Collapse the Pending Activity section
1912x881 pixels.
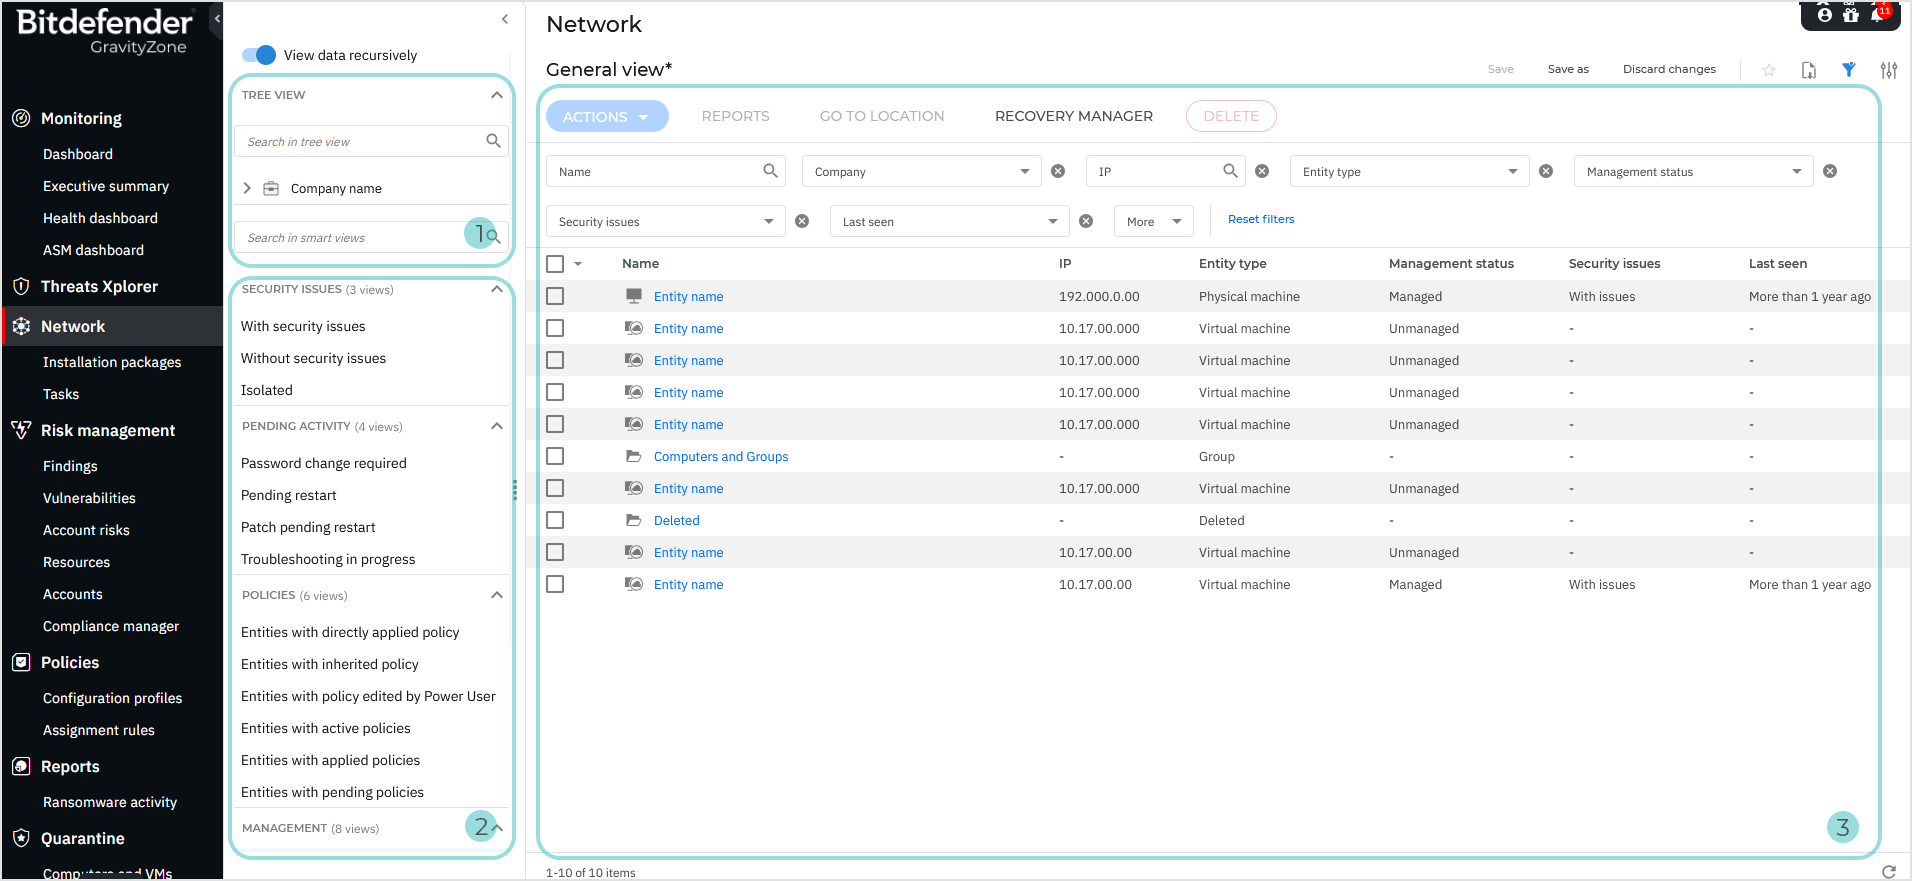click(x=497, y=426)
